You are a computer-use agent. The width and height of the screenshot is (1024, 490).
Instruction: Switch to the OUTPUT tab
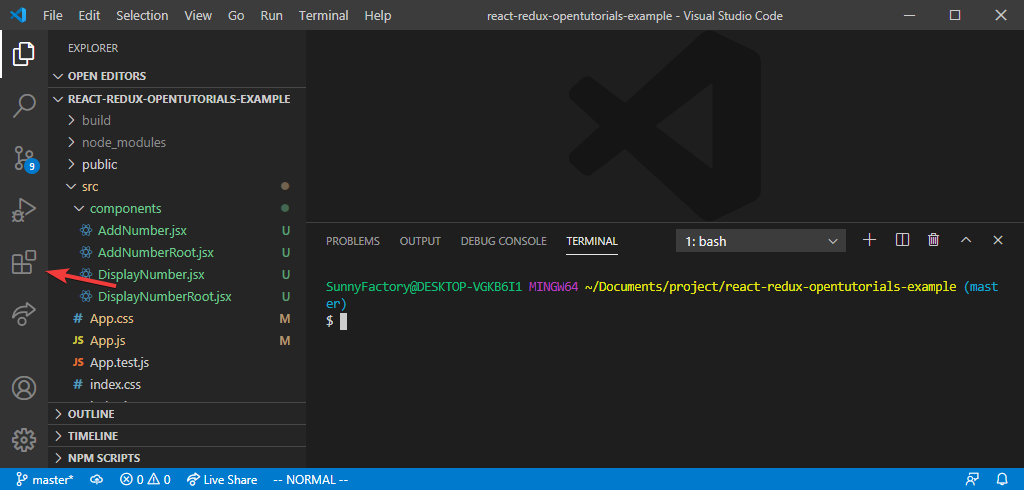(x=420, y=241)
